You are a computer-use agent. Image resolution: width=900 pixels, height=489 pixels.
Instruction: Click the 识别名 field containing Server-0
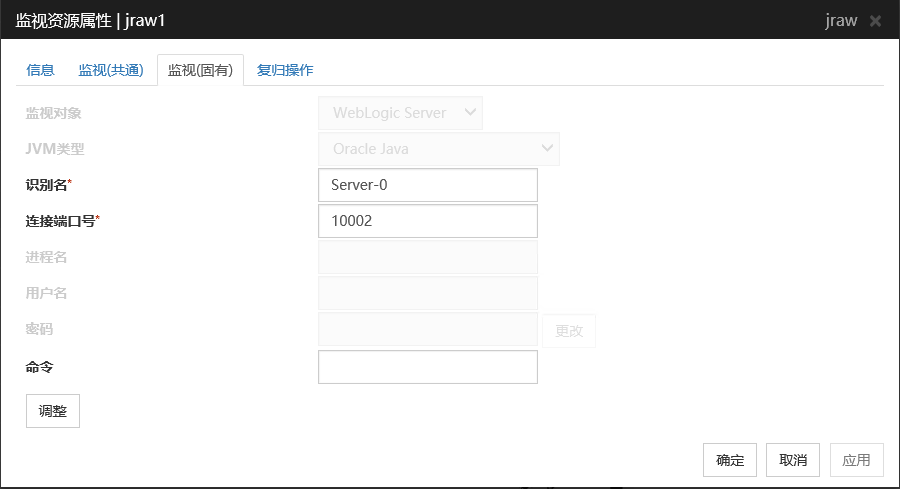[427, 185]
